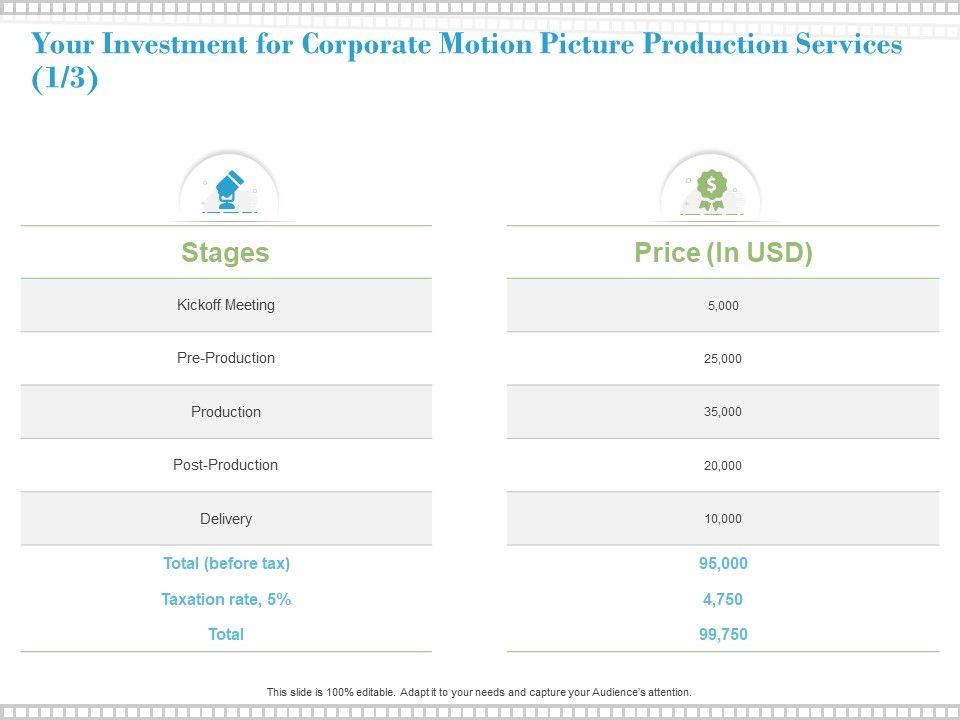Screen dimensions: 960x720
Task: Click the 10,000 price cell
Action: coord(723,519)
